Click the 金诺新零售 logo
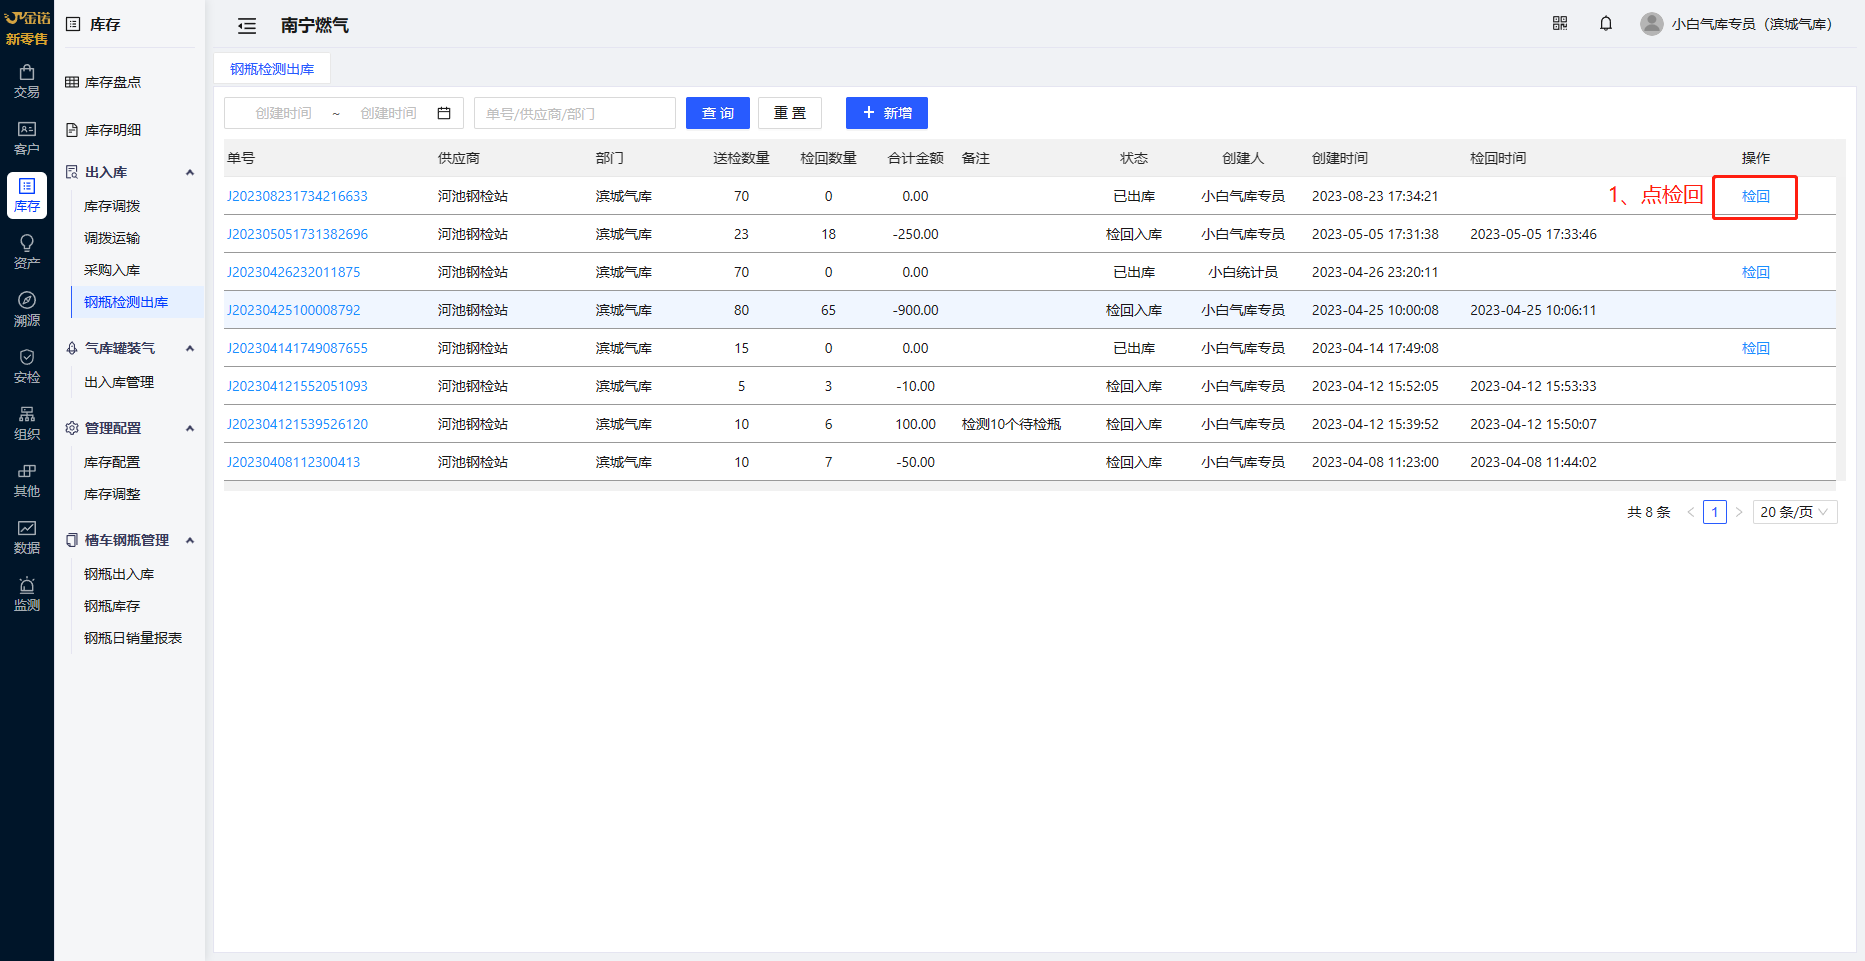This screenshot has height=961, width=1865. point(27,27)
